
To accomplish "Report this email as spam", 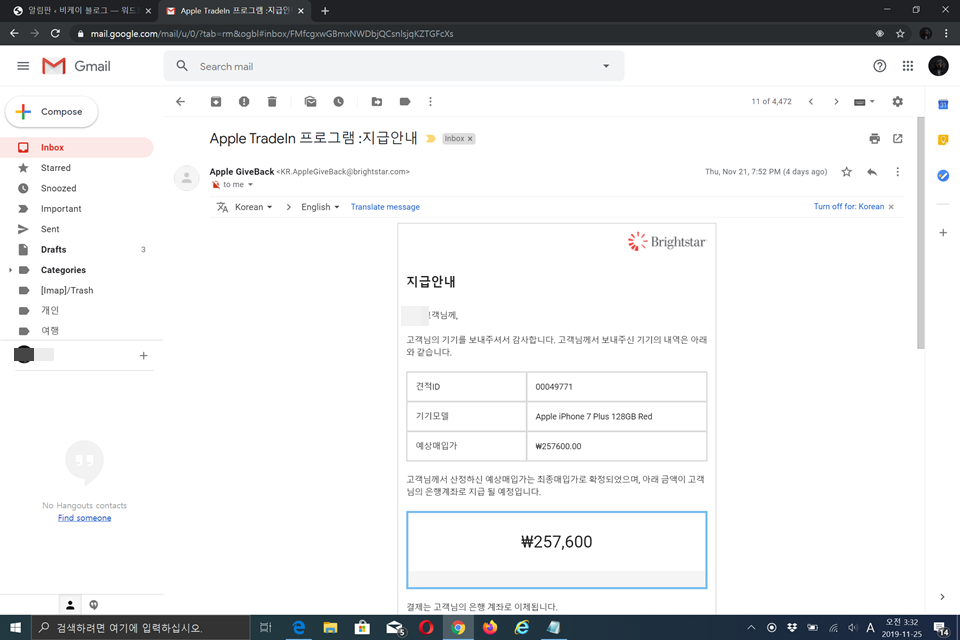I will click(x=244, y=102).
